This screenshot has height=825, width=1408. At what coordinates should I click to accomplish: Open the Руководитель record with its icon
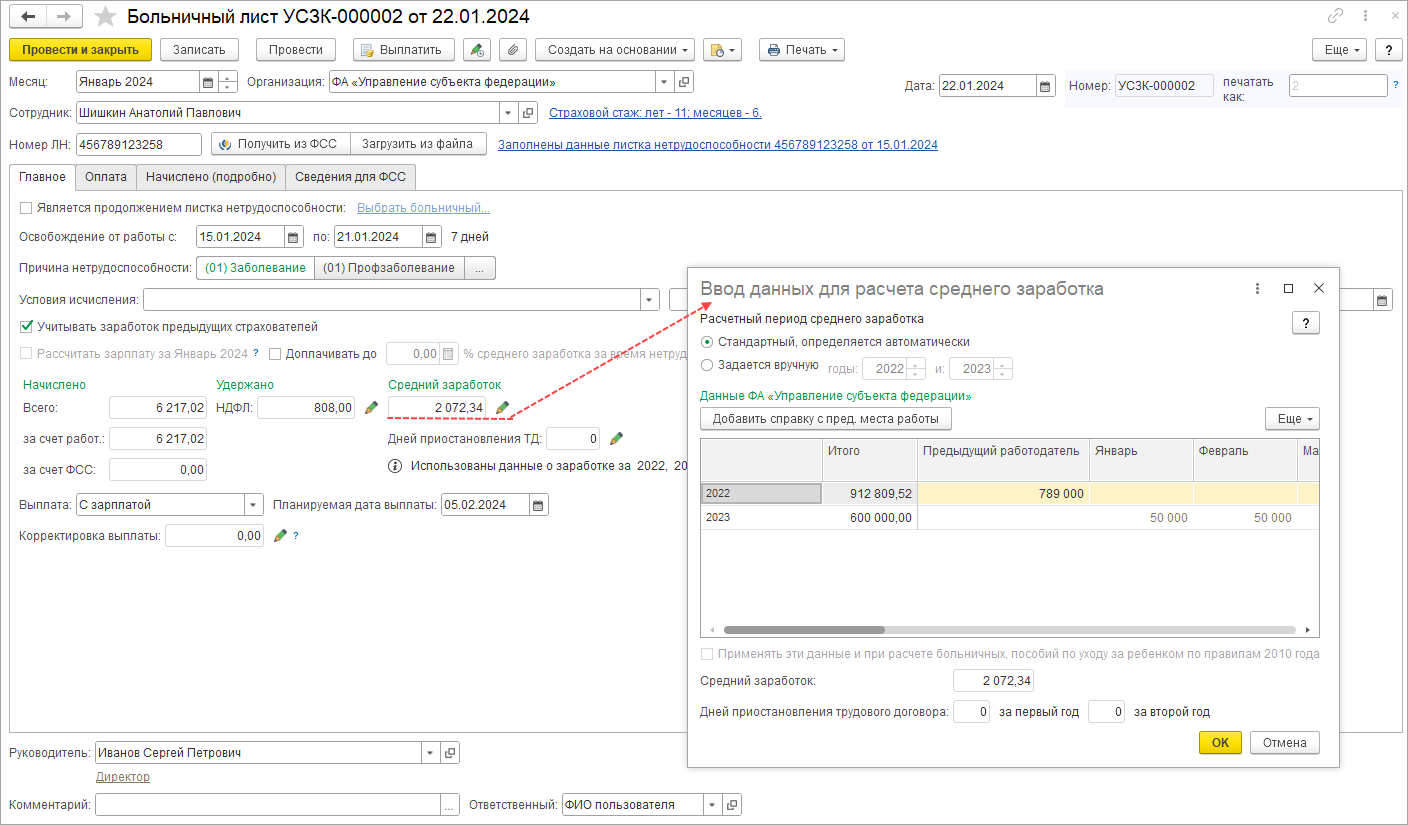click(x=450, y=752)
